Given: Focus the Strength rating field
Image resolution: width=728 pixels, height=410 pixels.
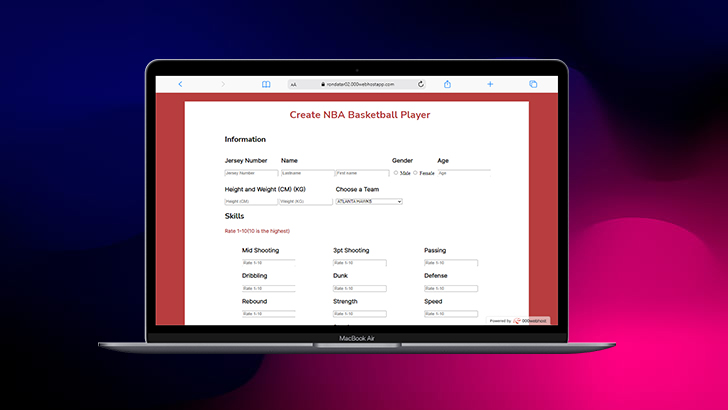Looking at the screenshot, I should 360,314.
